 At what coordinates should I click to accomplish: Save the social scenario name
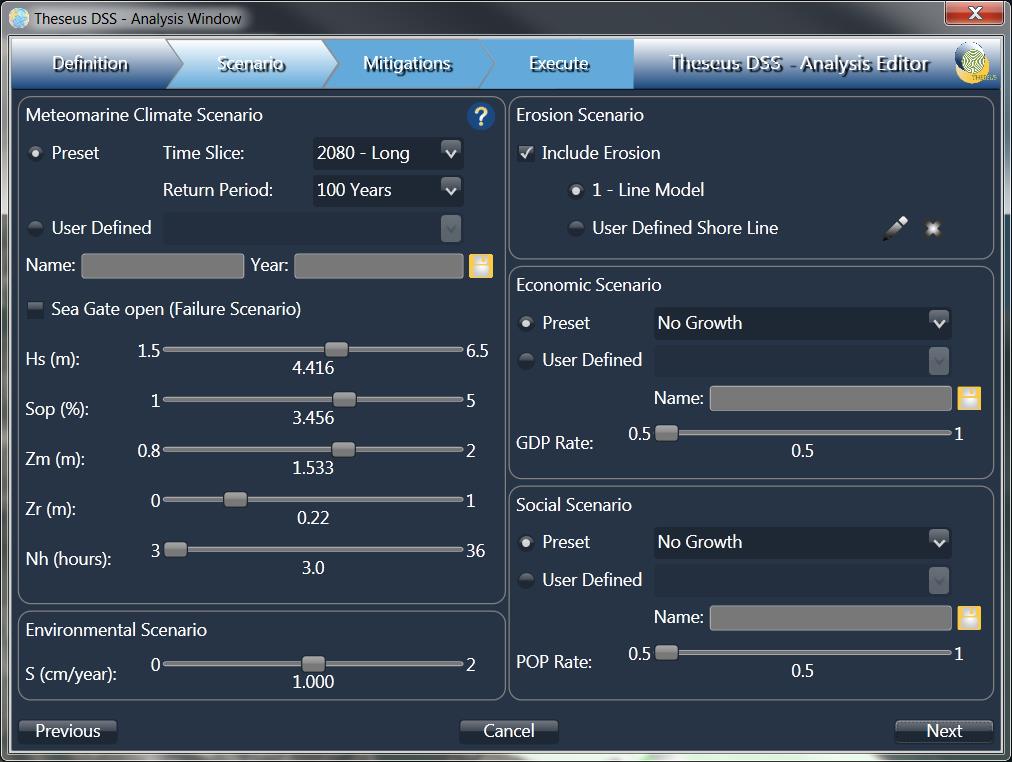(x=969, y=617)
